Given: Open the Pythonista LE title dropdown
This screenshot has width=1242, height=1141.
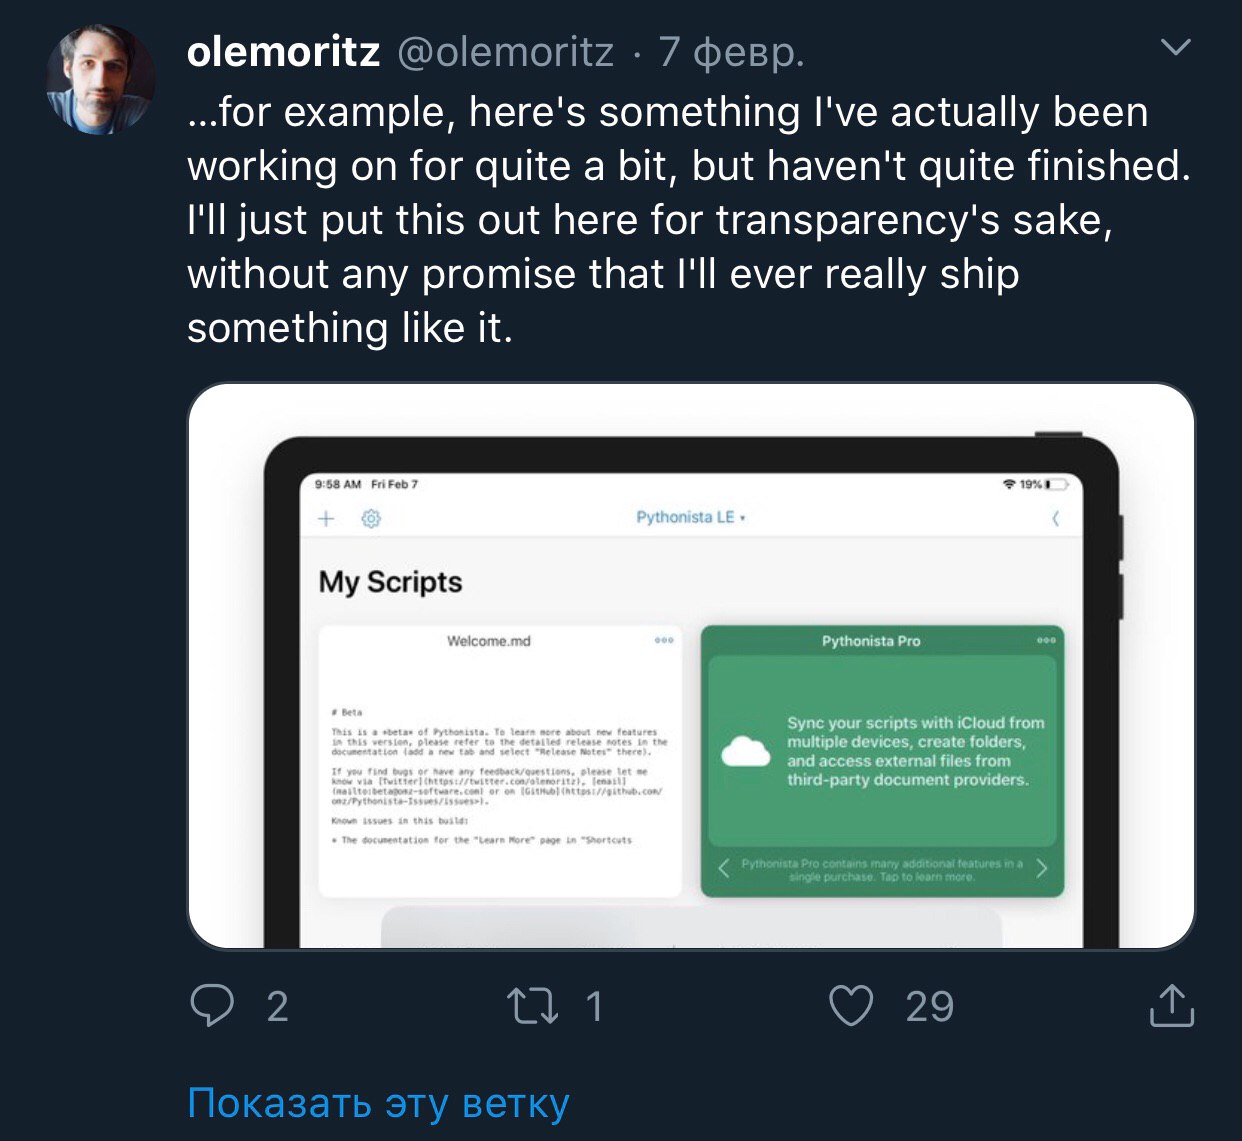Looking at the screenshot, I should click(x=690, y=517).
